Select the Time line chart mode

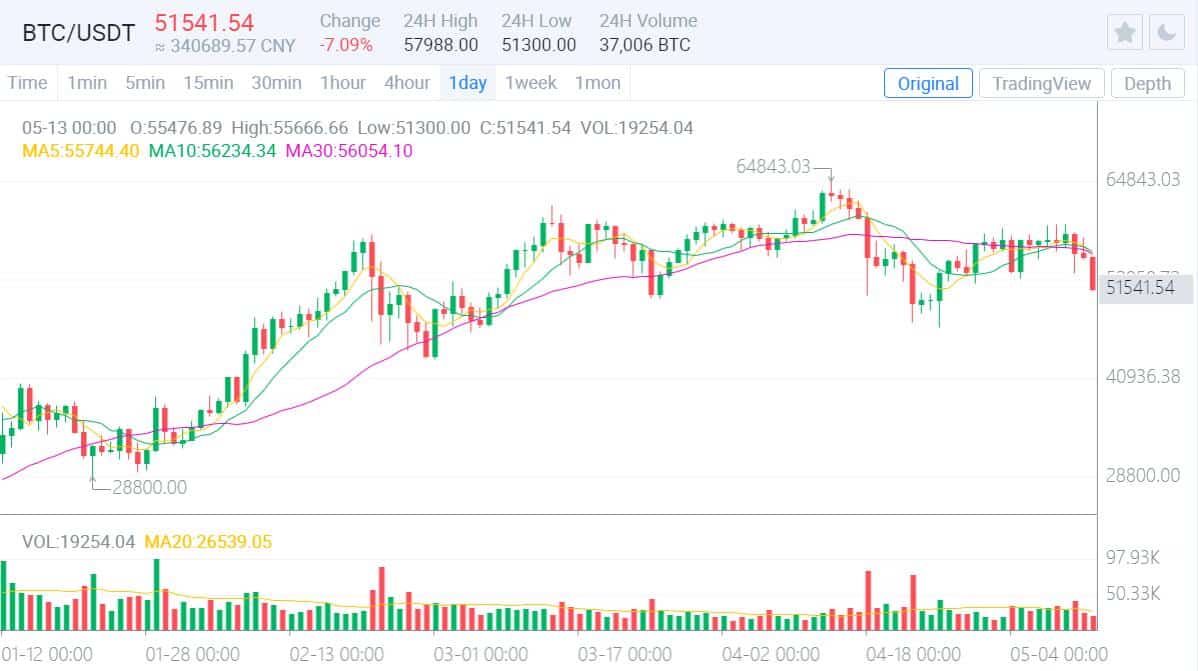(28, 83)
